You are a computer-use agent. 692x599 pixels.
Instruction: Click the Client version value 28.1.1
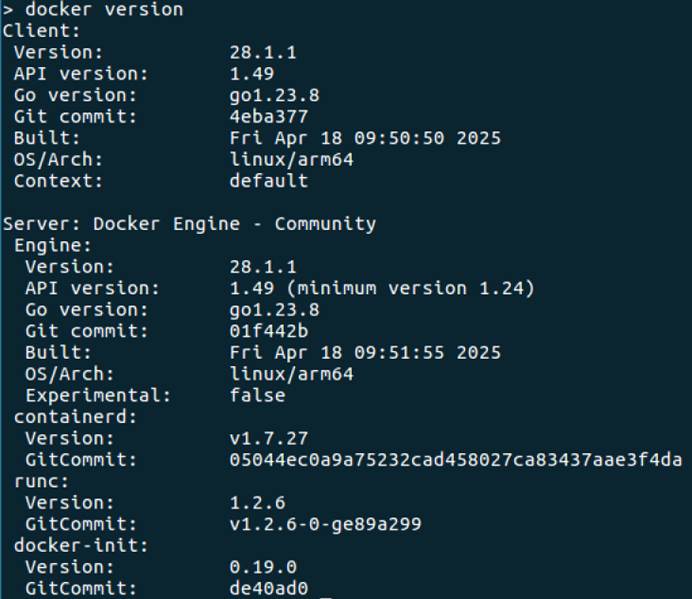[x=263, y=53]
